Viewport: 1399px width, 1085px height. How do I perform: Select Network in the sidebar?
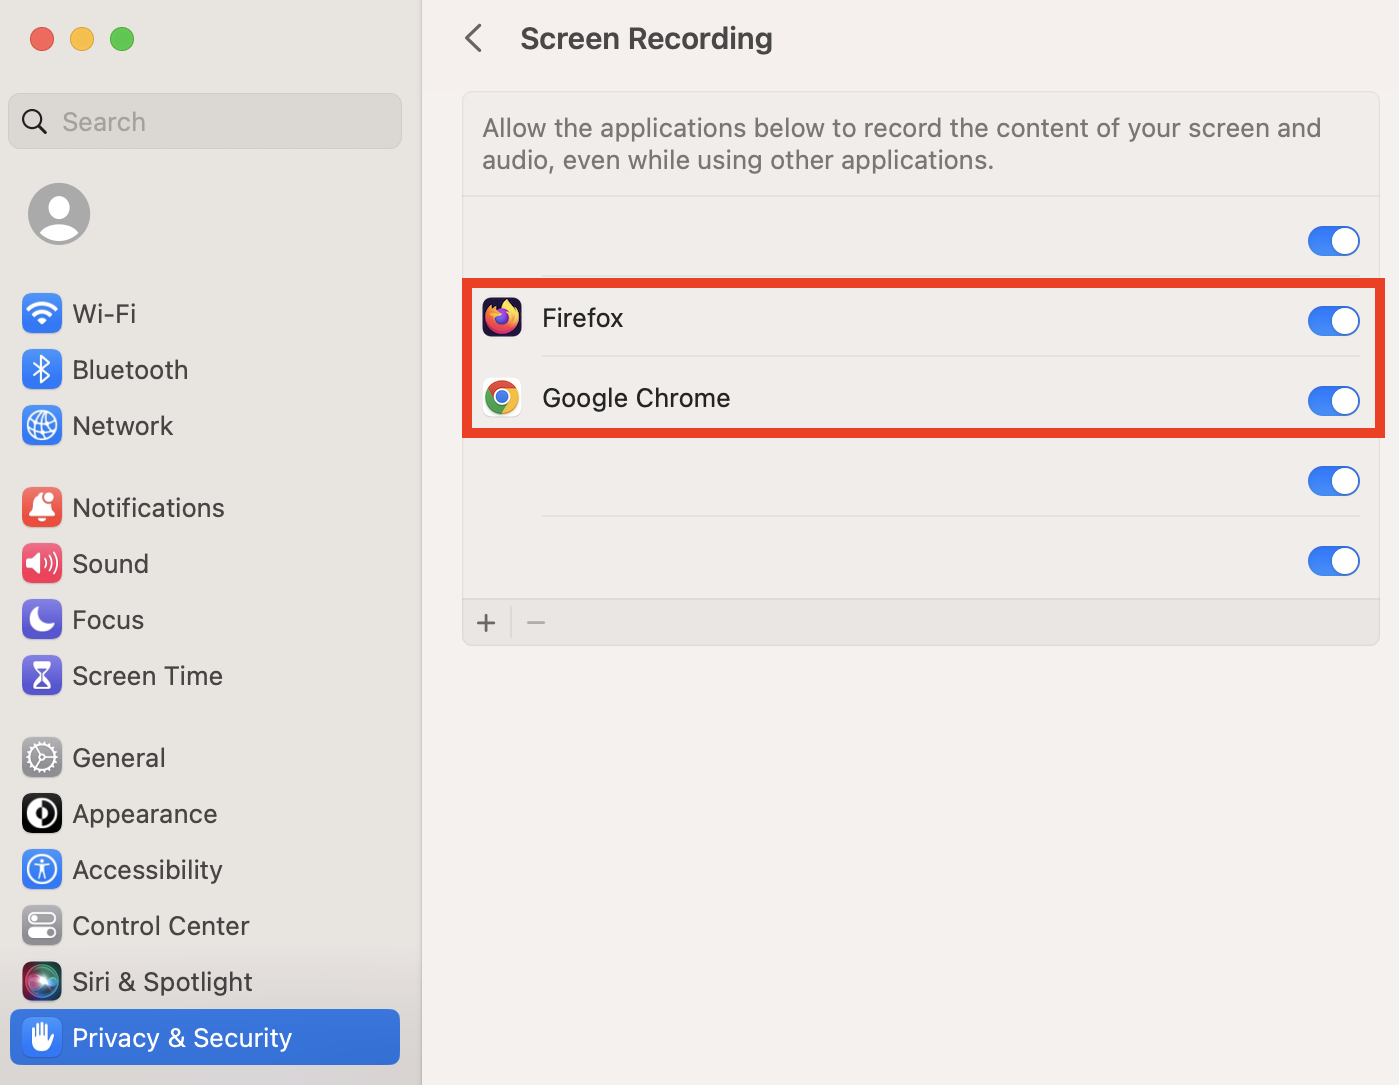(205, 426)
